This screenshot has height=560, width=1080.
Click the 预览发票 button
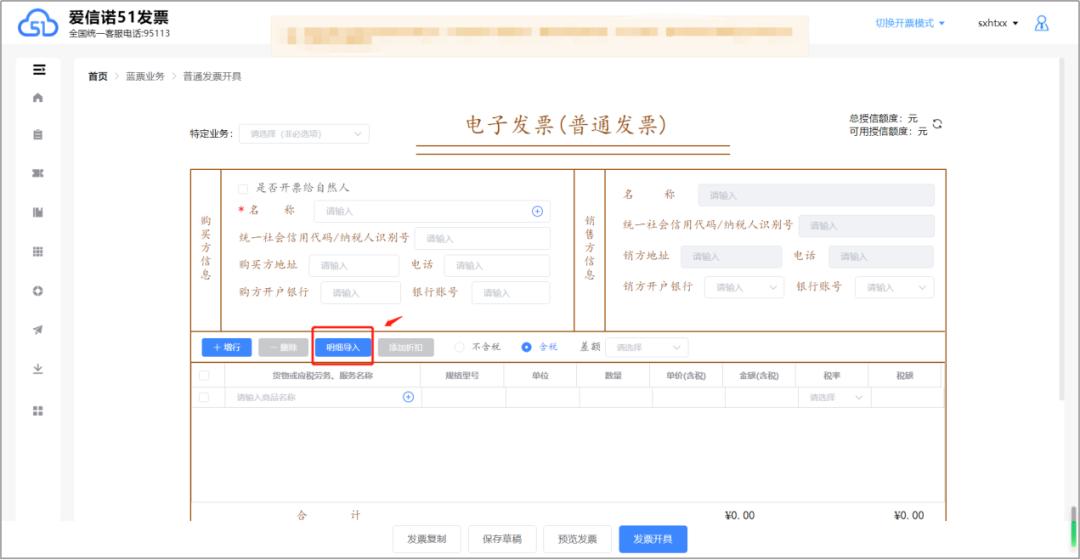(x=577, y=539)
